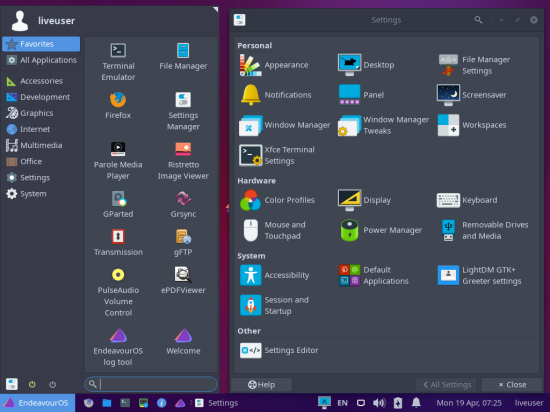Select the Office category
The width and height of the screenshot is (550, 412).
[x=41, y=162]
